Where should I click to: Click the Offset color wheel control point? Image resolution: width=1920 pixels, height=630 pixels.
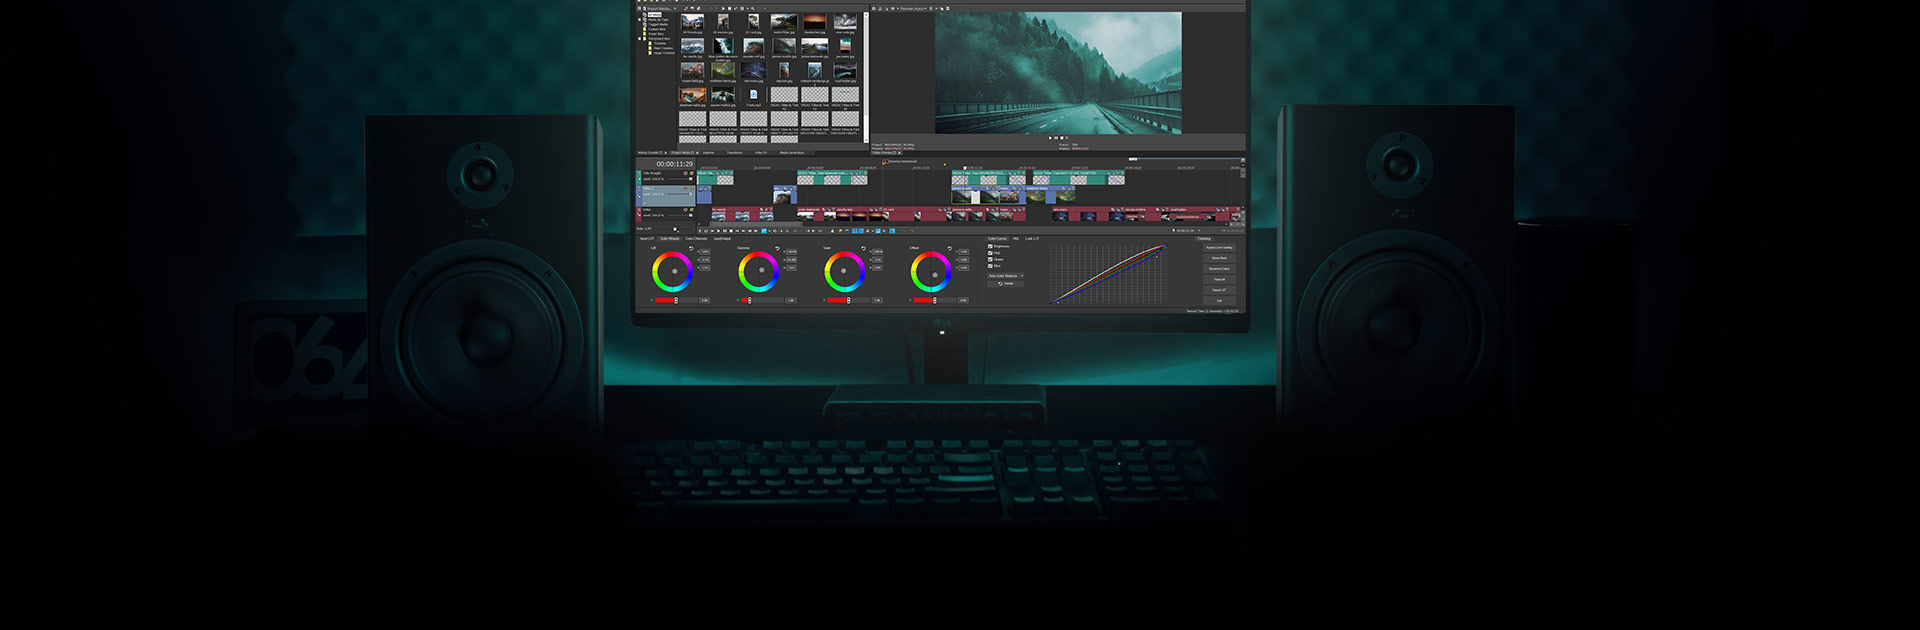(935, 275)
